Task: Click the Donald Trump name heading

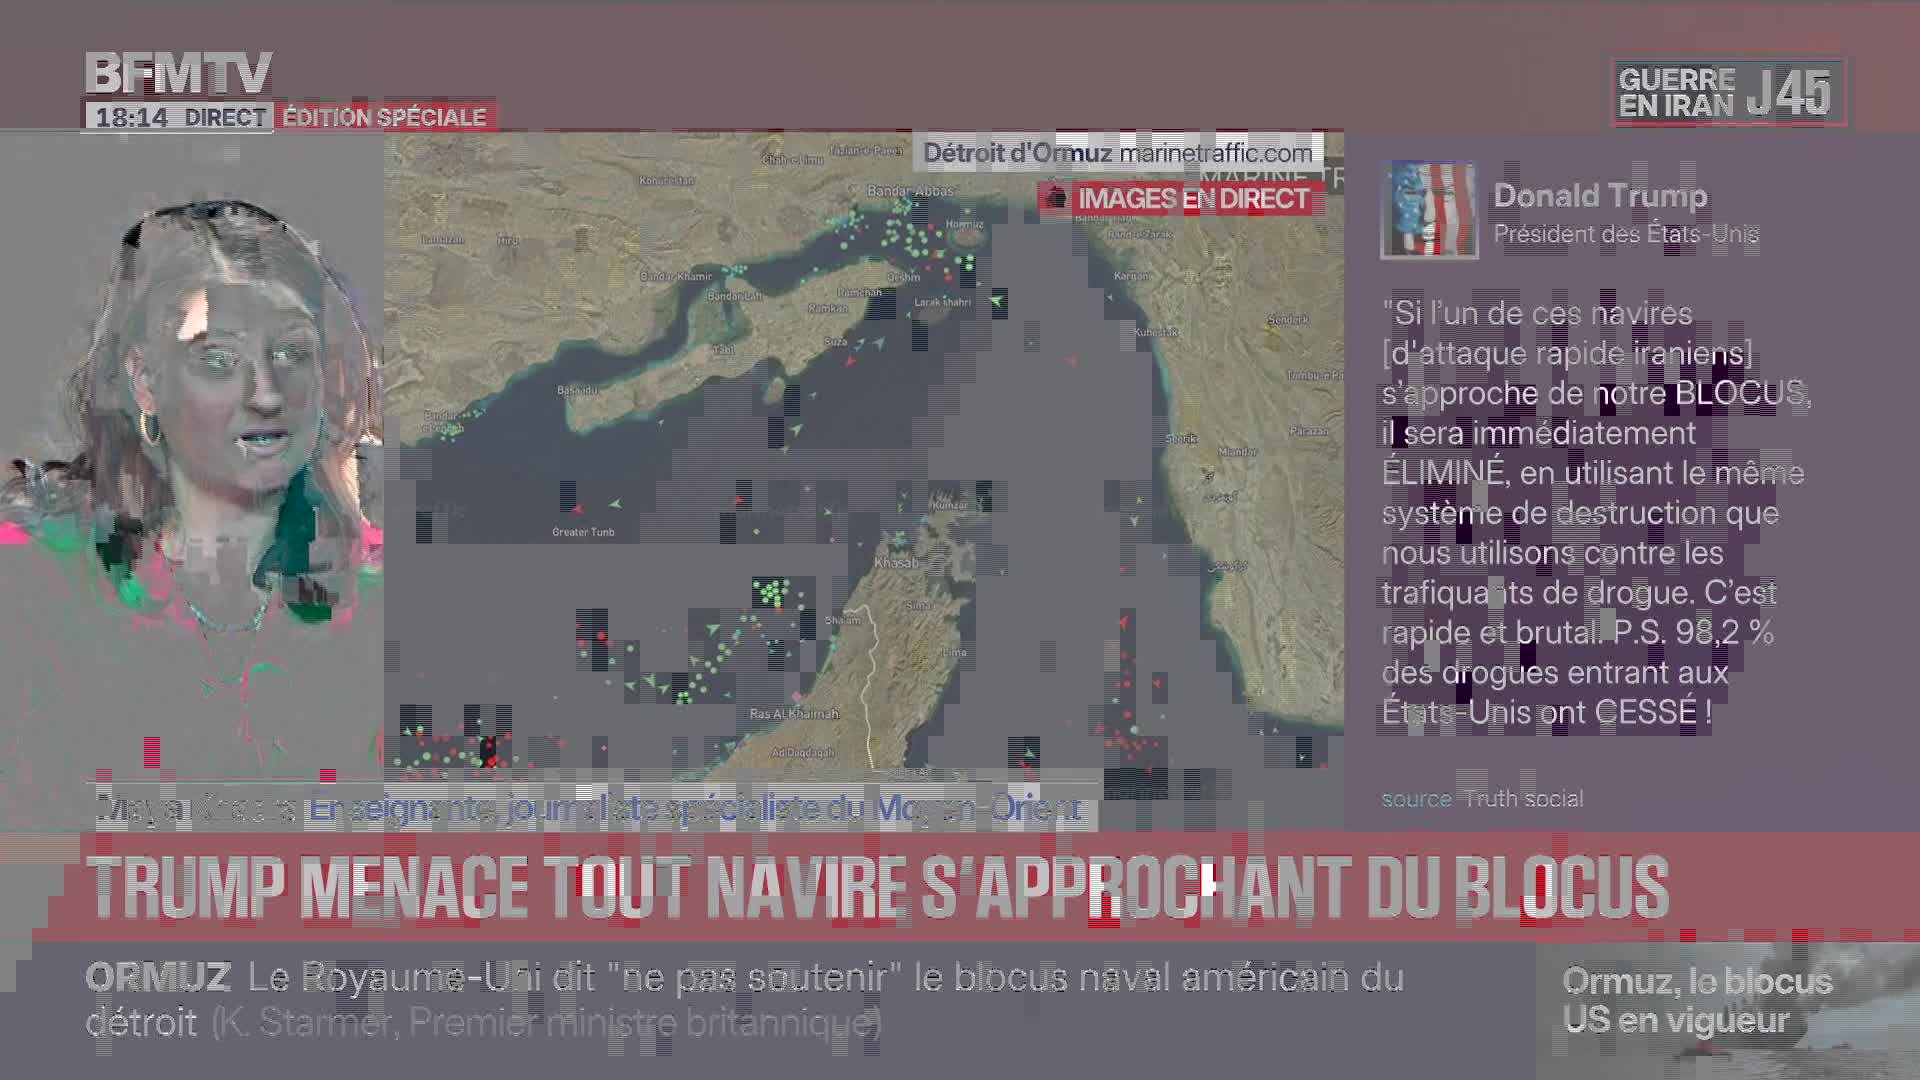Action: coord(1600,196)
